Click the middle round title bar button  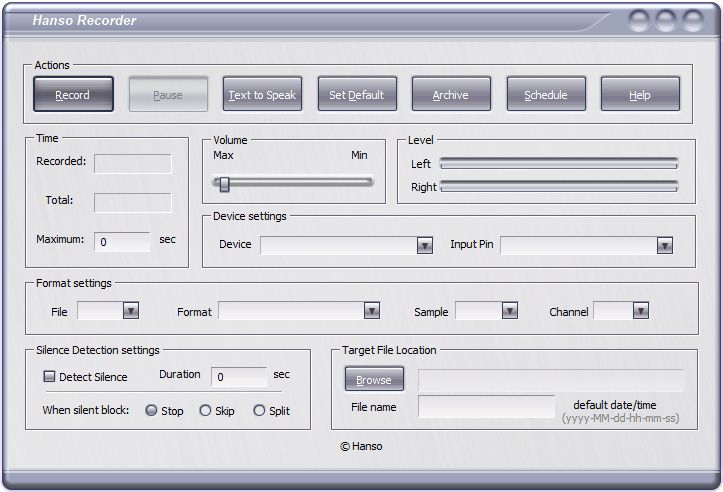[x=666, y=20]
